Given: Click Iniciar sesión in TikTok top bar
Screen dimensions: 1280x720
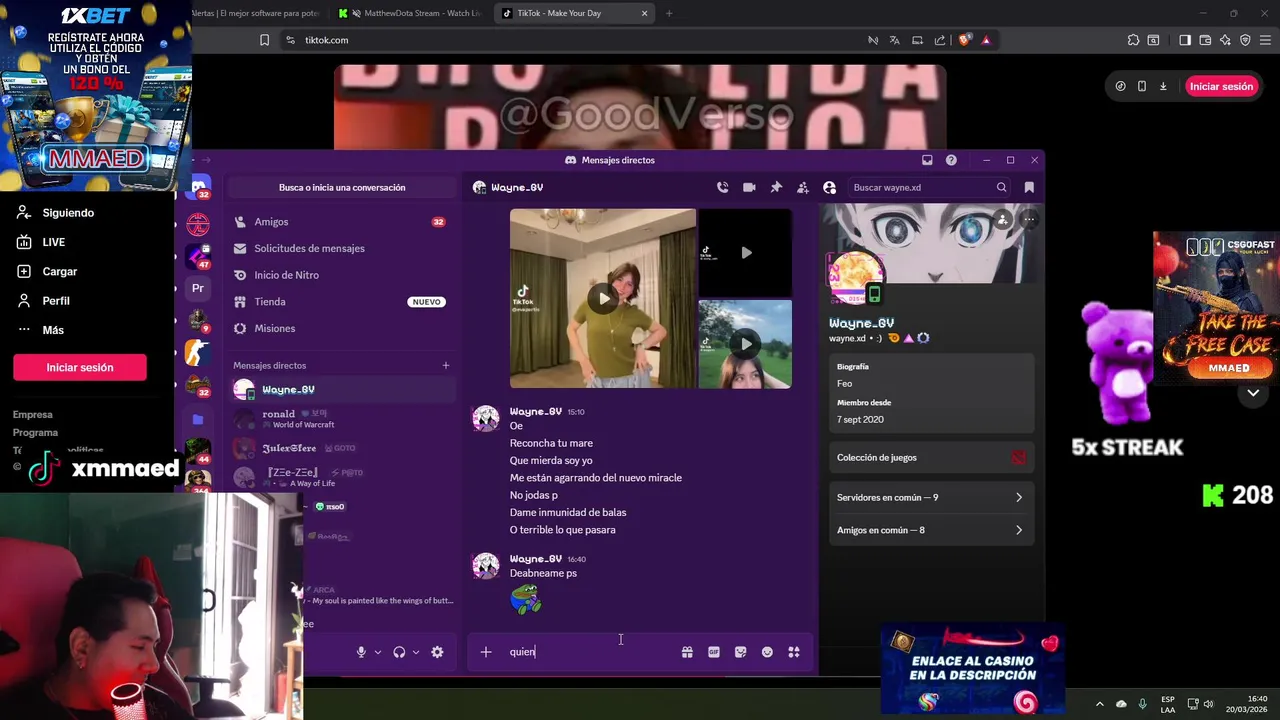Looking at the screenshot, I should tap(1221, 86).
